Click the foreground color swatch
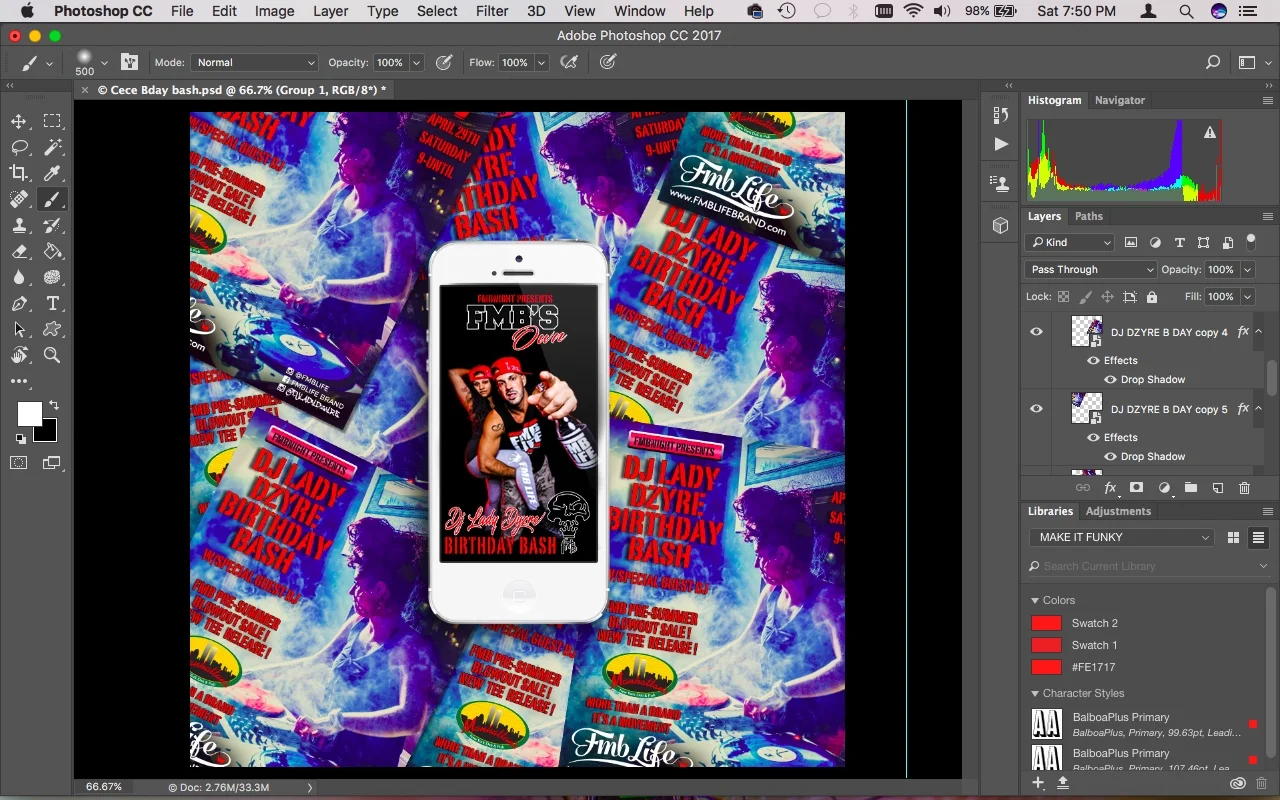1280x800 pixels. (29, 413)
